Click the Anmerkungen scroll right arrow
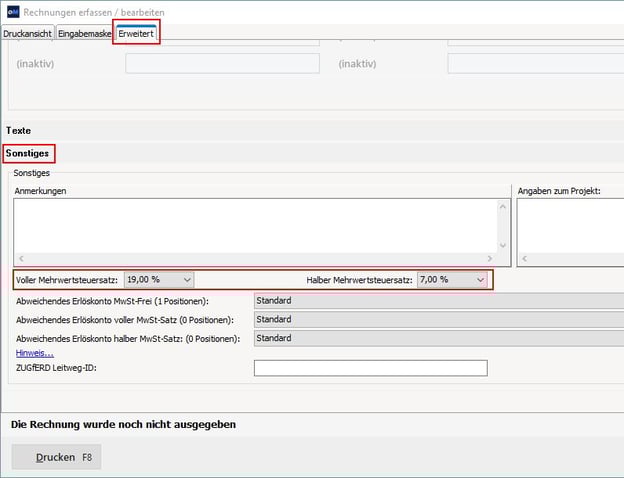Screen dimensions: 624x478 tap(489, 258)
